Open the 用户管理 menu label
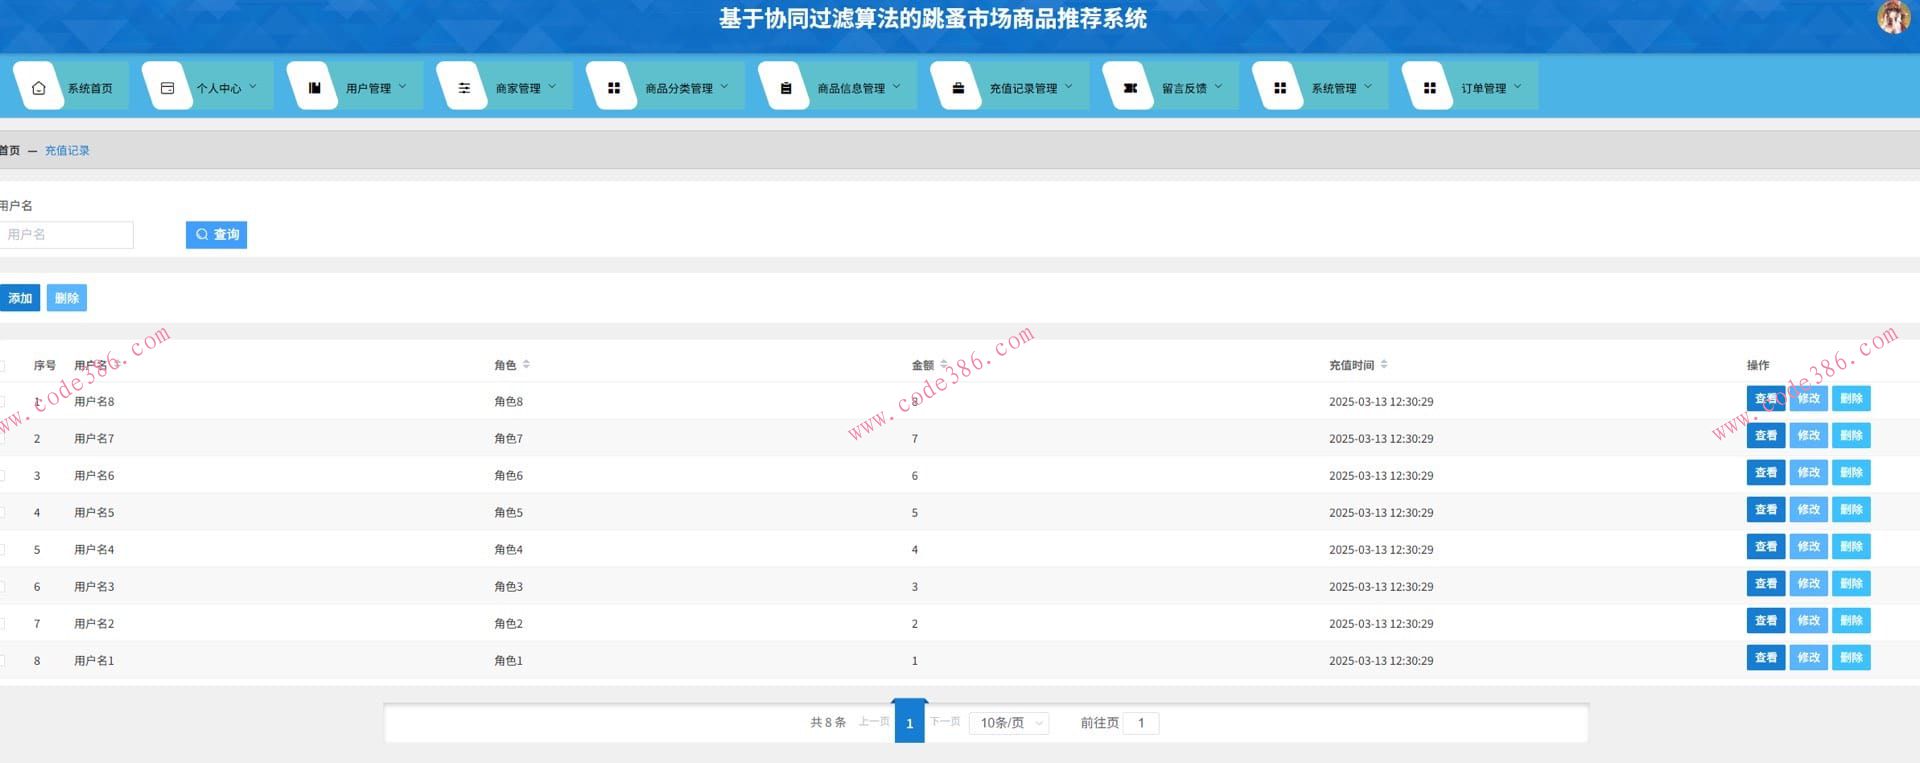The width and height of the screenshot is (1920, 763). pyautogui.click(x=368, y=89)
